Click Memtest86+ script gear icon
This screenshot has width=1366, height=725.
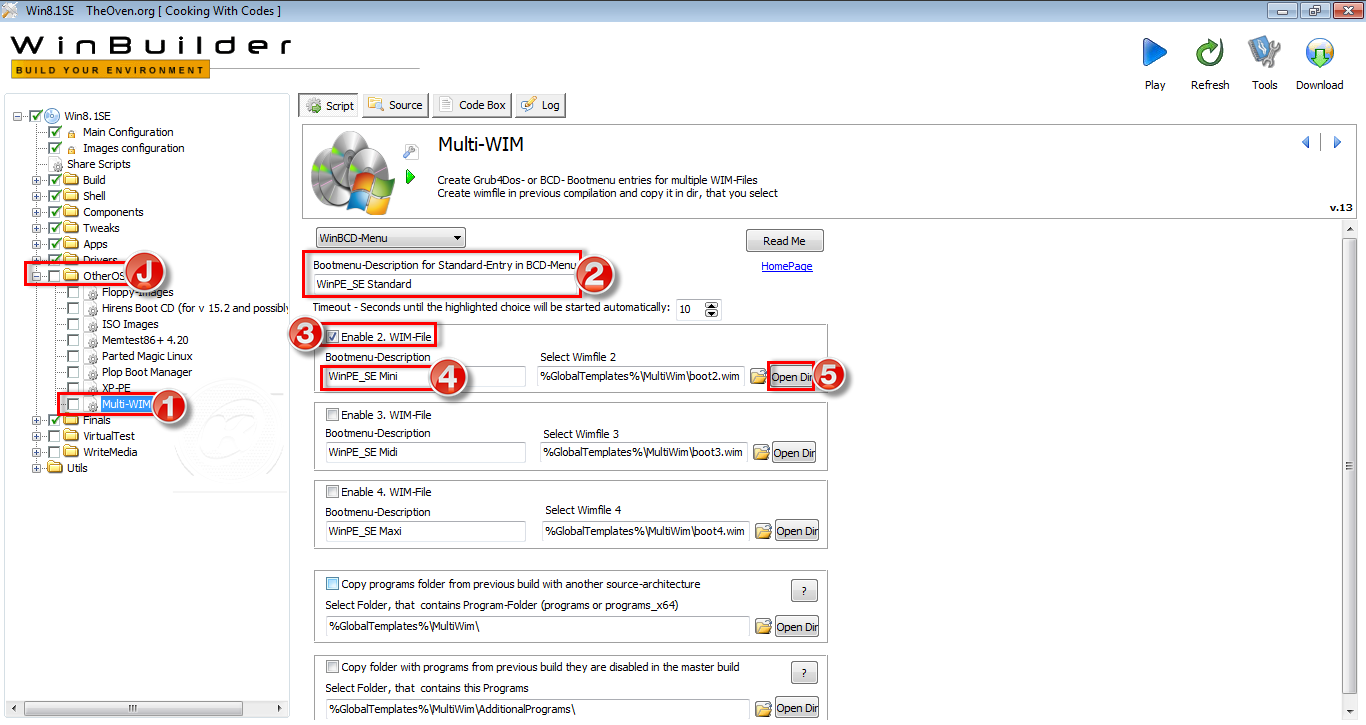[92, 340]
